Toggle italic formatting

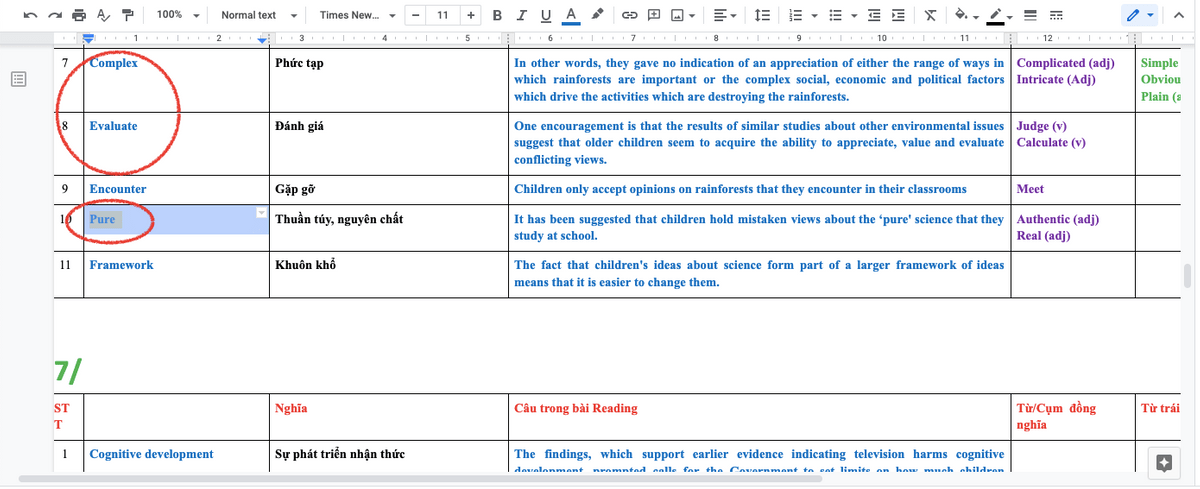click(x=521, y=16)
